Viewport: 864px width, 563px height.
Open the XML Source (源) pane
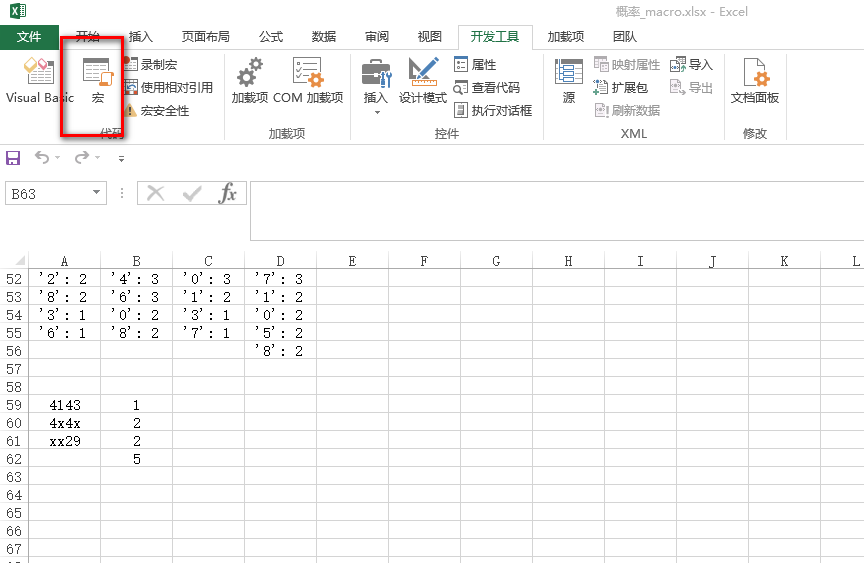[x=569, y=80]
